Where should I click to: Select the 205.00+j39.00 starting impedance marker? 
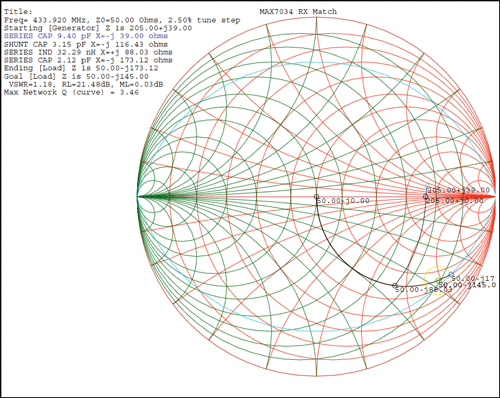click(x=427, y=187)
